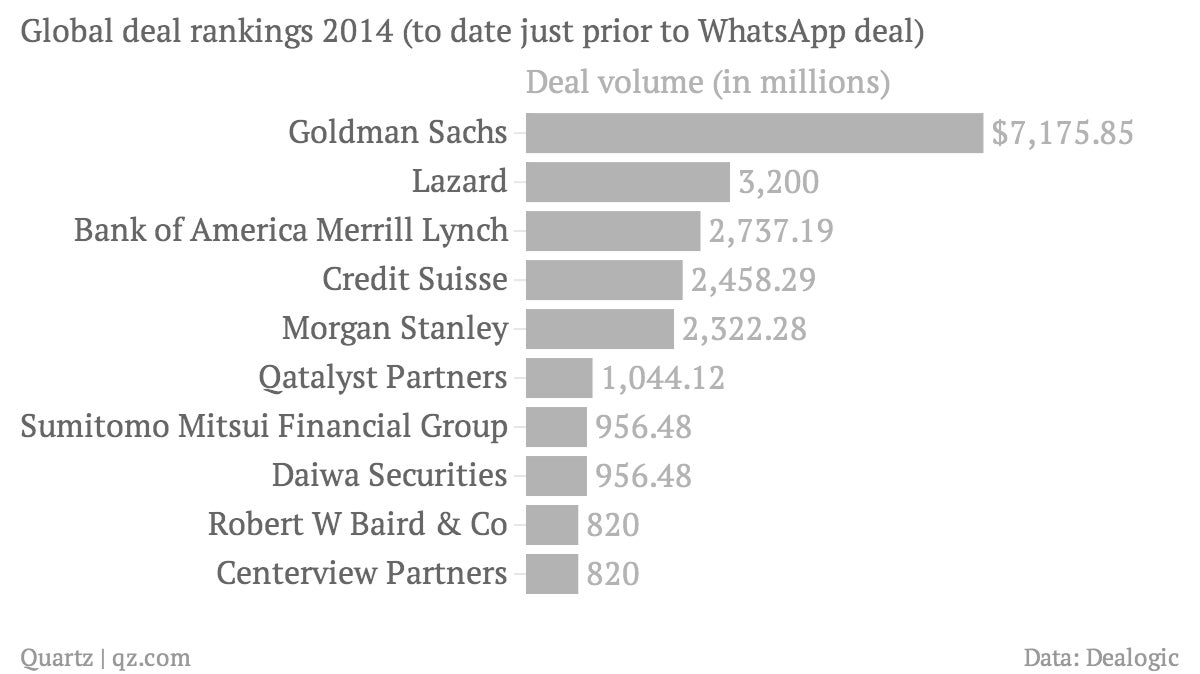Click the Morgan Stanley bar
Image resolution: width=1200 pixels, height=674 pixels.
click(600, 329)
